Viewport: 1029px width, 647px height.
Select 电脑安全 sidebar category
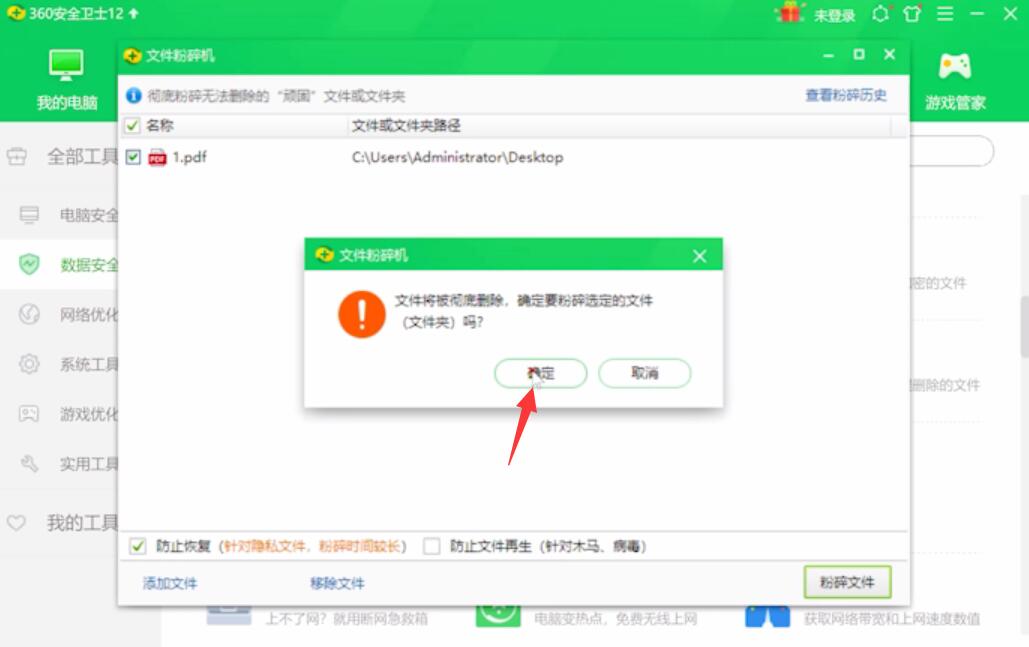(x=89, y=215)
